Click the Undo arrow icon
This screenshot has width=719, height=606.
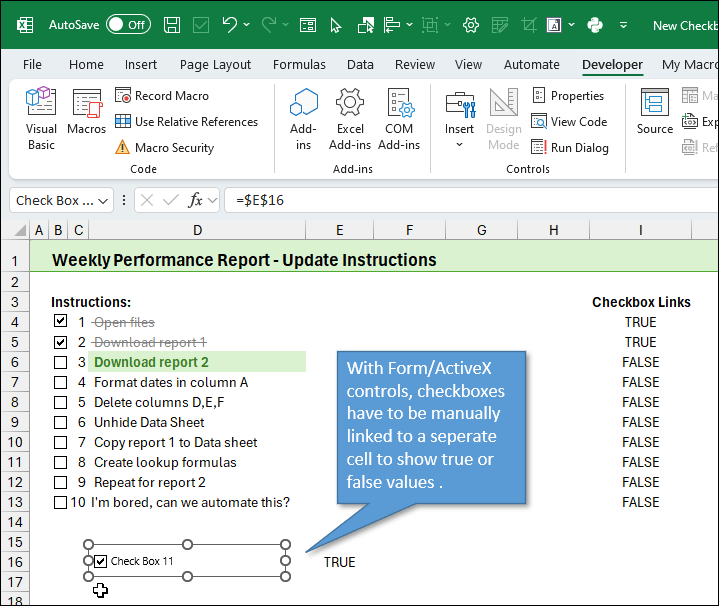[230, 25]
